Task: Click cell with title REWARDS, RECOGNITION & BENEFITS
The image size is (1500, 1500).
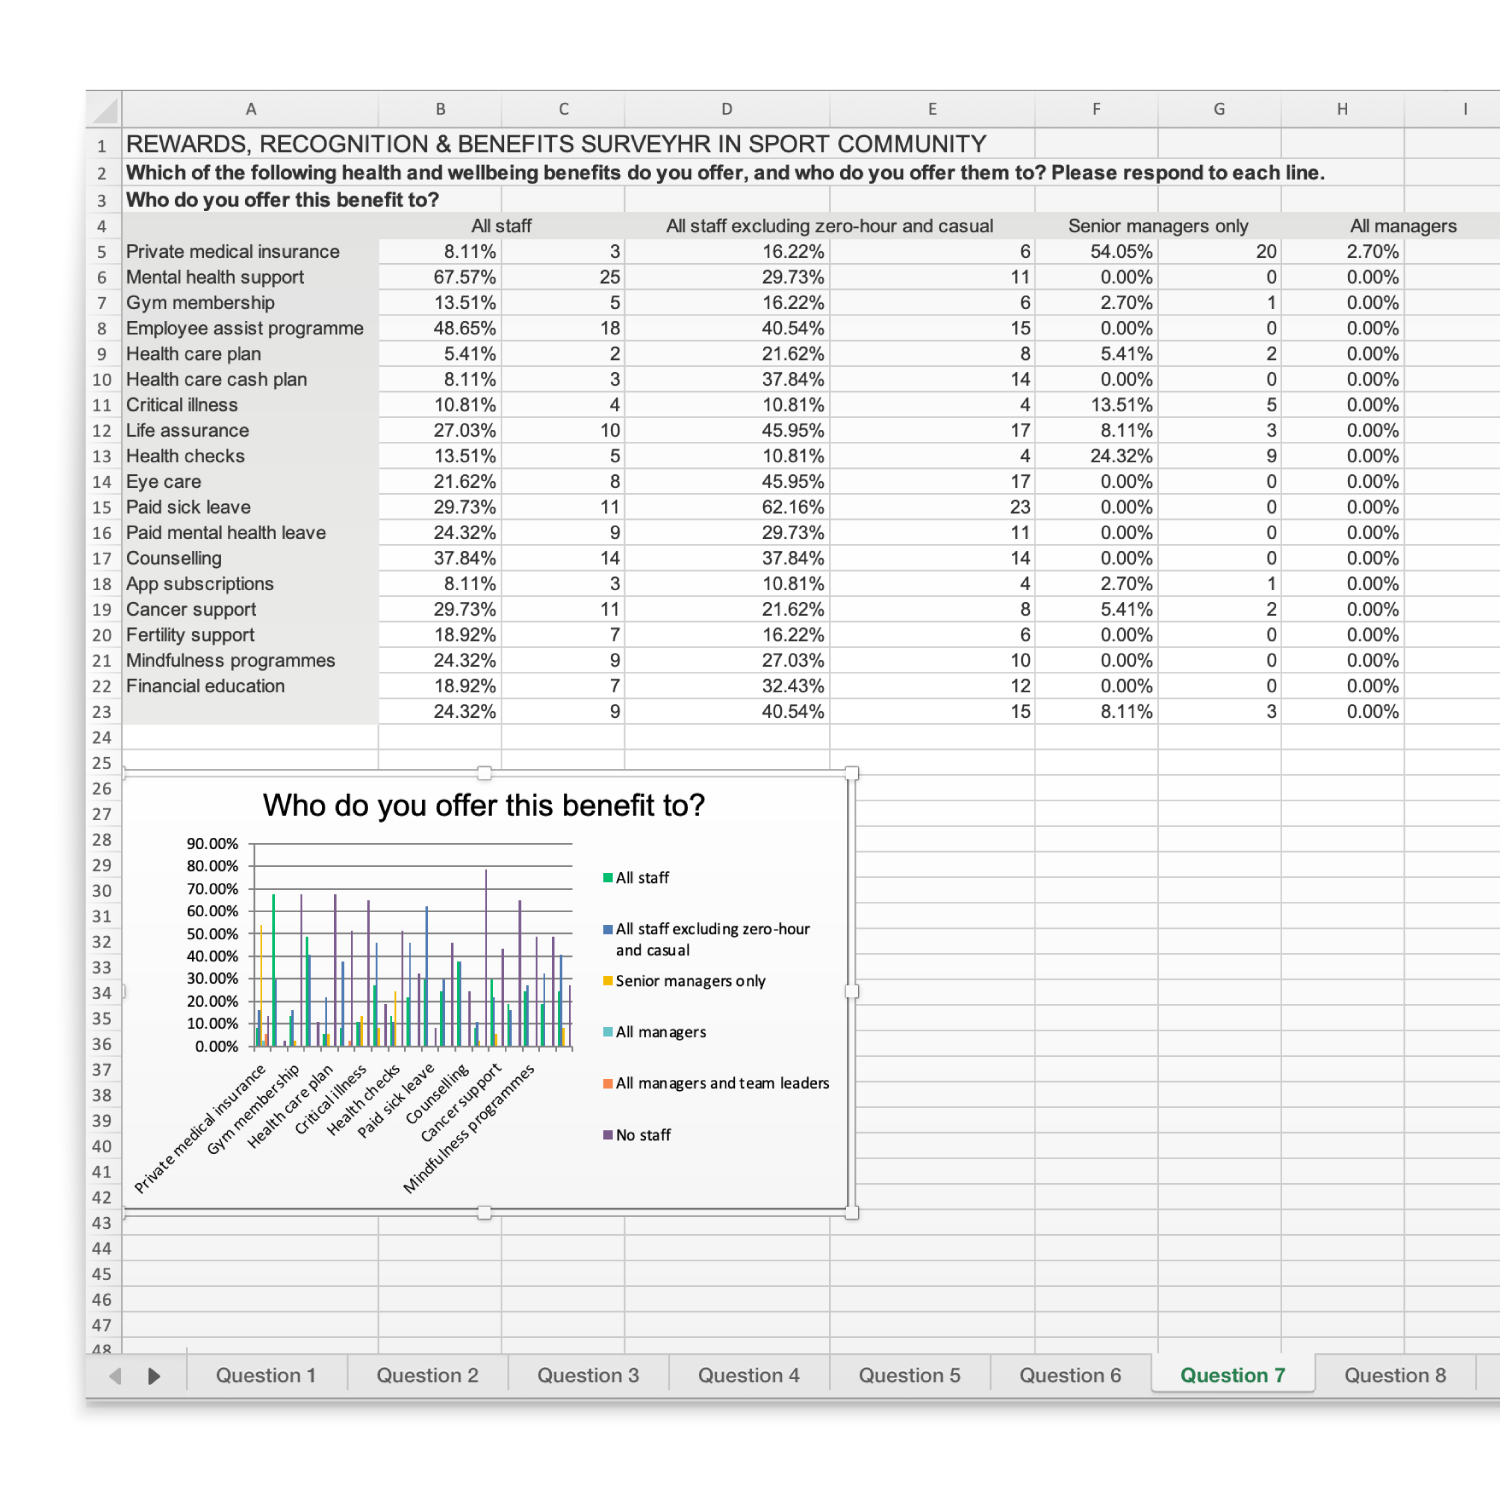Action: pyautogui.click(x=555, y=144)
